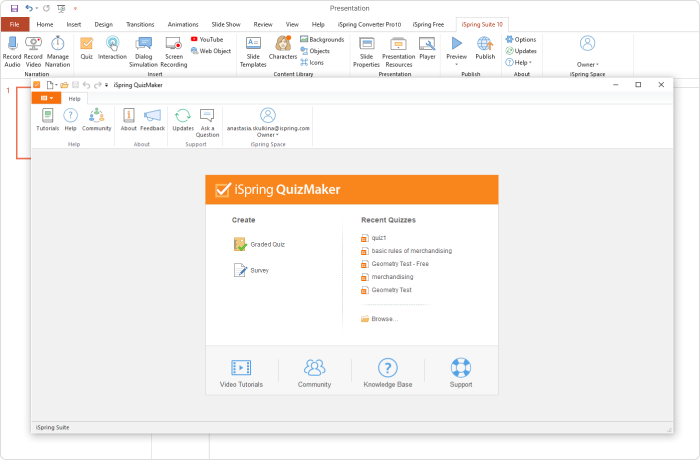Viewport: 700px width, 460px height.
Task: Switch to Slide Show tab
Action: [226, 24]
